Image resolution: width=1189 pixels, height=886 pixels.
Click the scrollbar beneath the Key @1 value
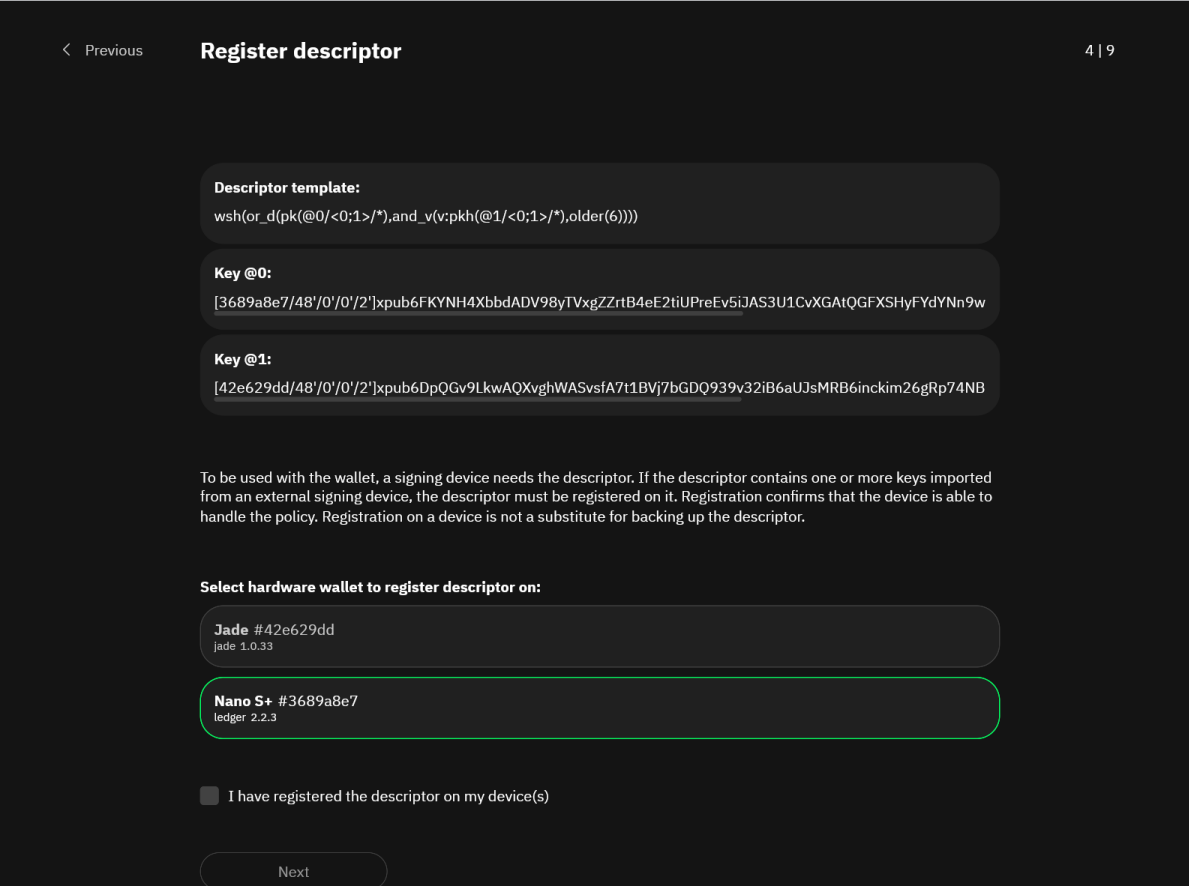478,397
